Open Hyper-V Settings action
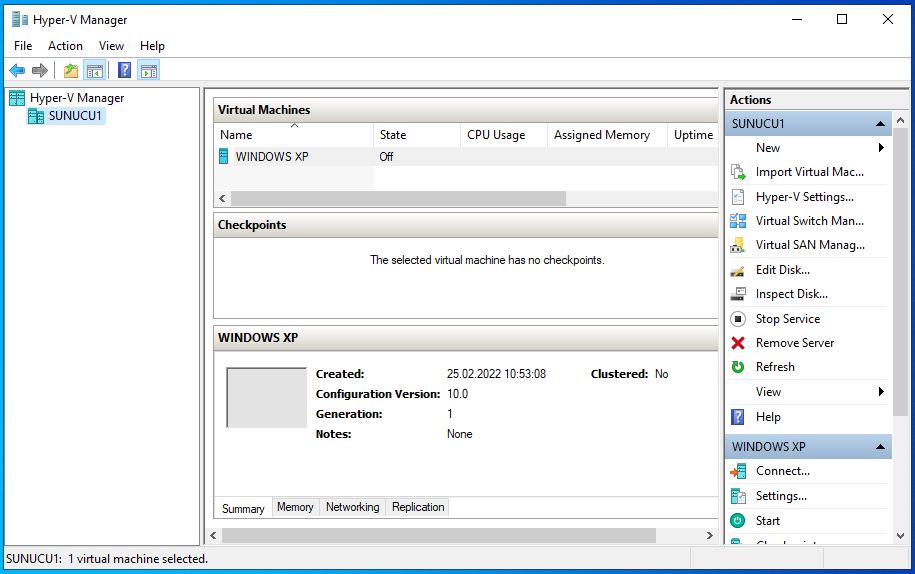 [805, 197]
